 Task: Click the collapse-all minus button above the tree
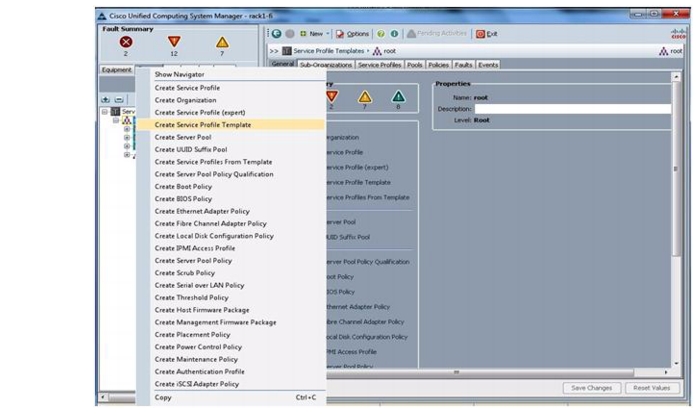click(119, 99)
